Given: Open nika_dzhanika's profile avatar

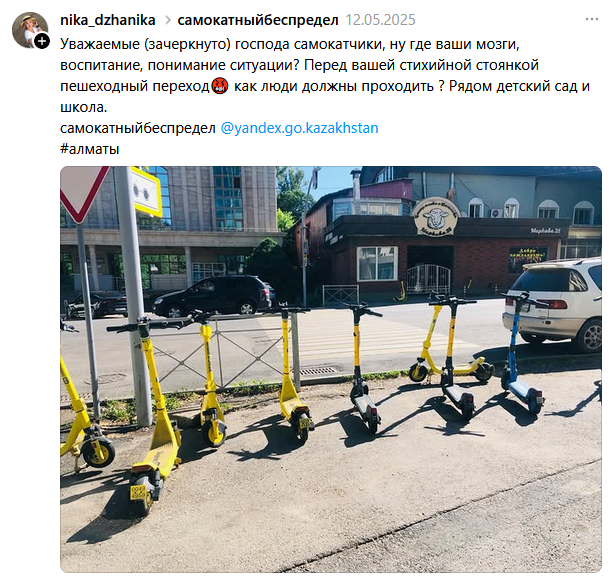Looking at the screenshot, I should pyautogui.click(x=30, y=30).
